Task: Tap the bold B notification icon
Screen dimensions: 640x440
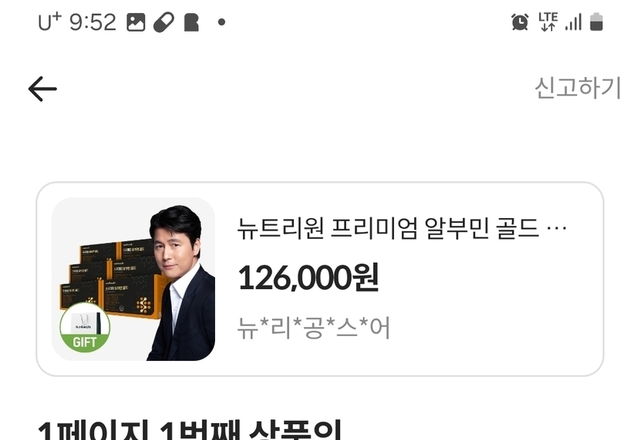Action: click(191, 22)
